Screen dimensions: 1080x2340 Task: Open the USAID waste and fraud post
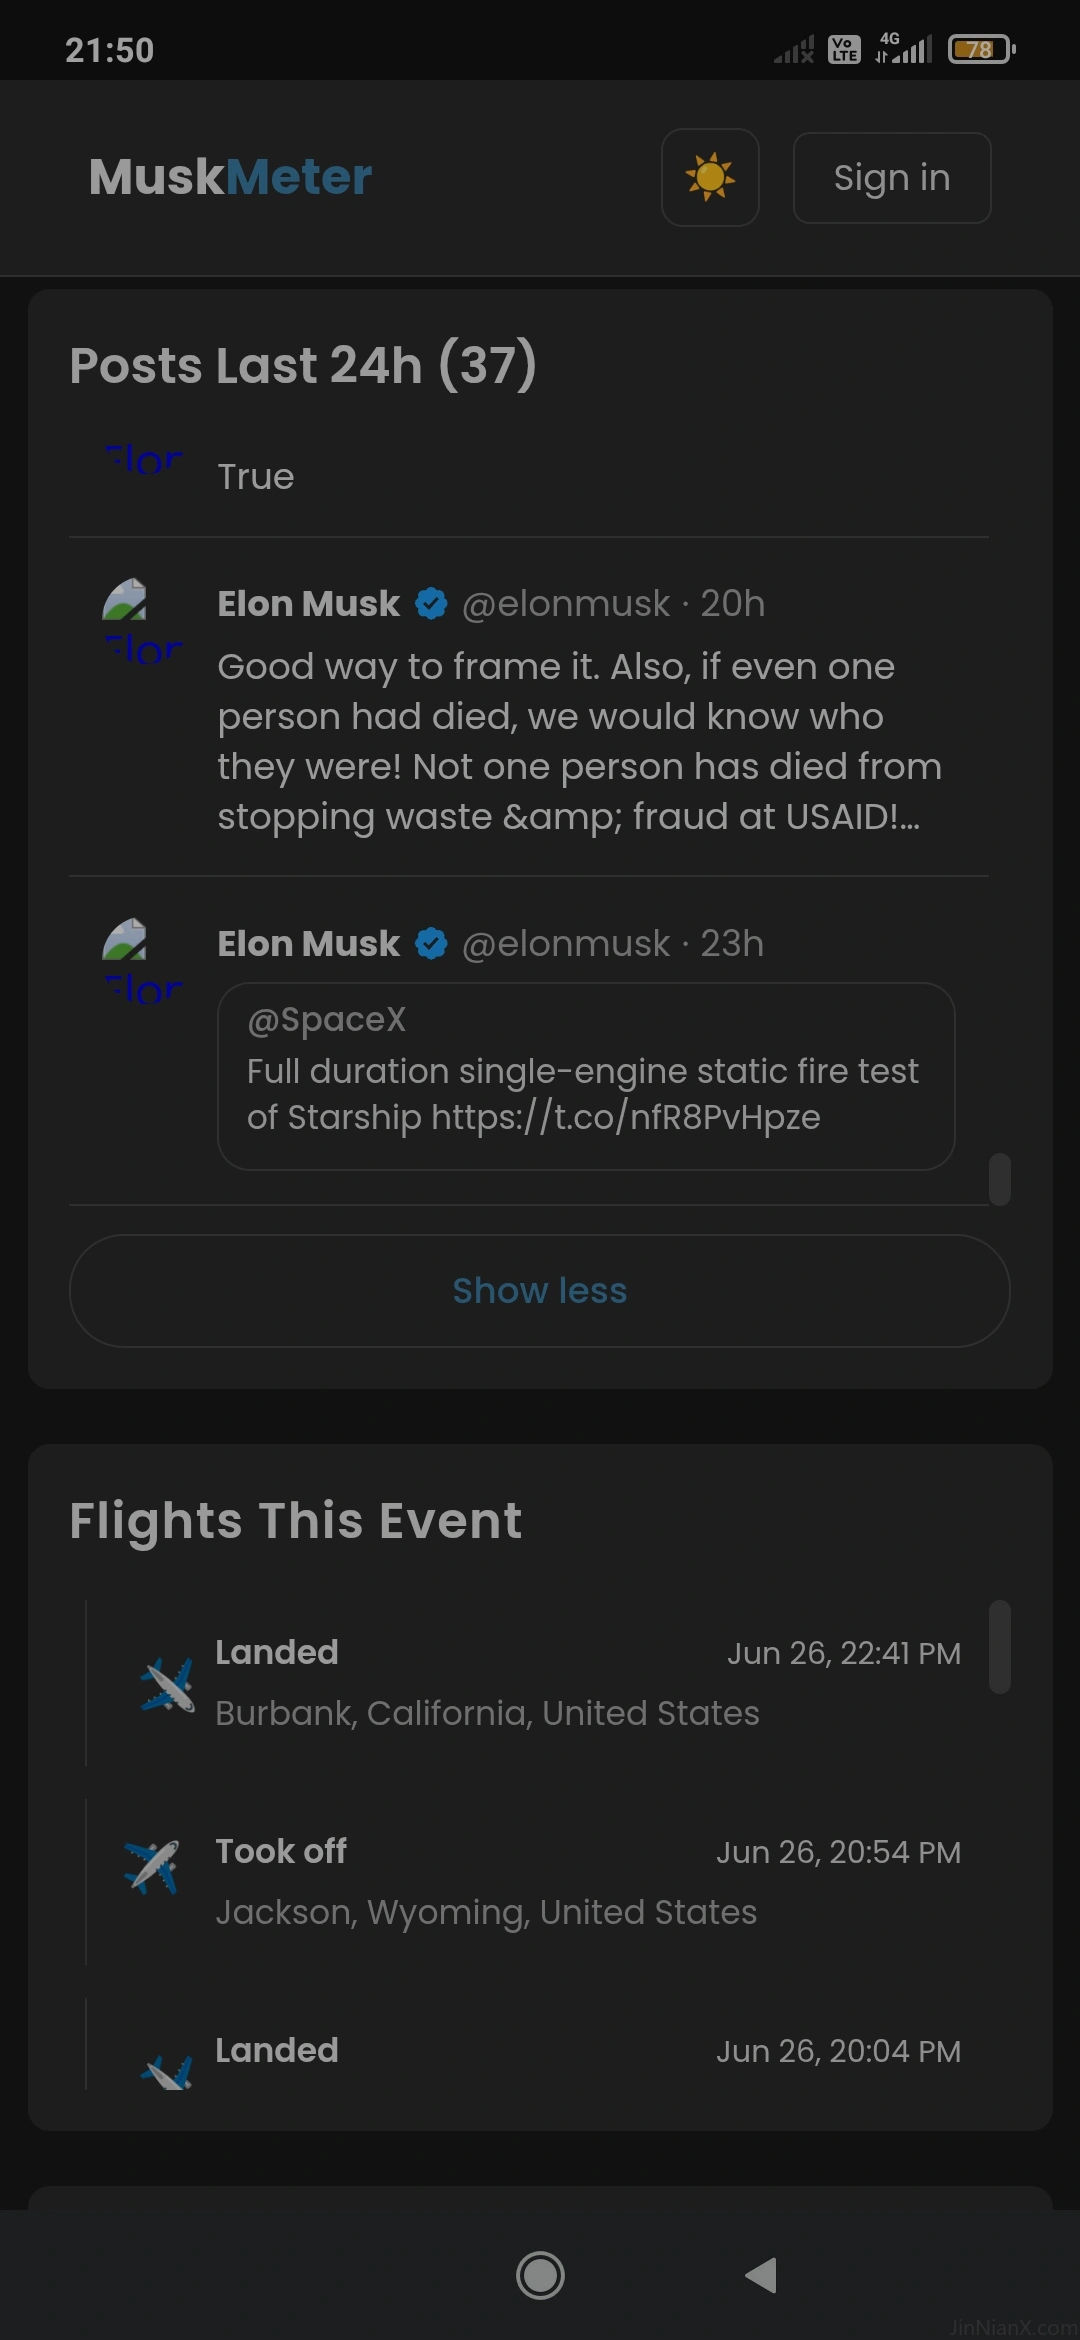[x=580, y=741]
